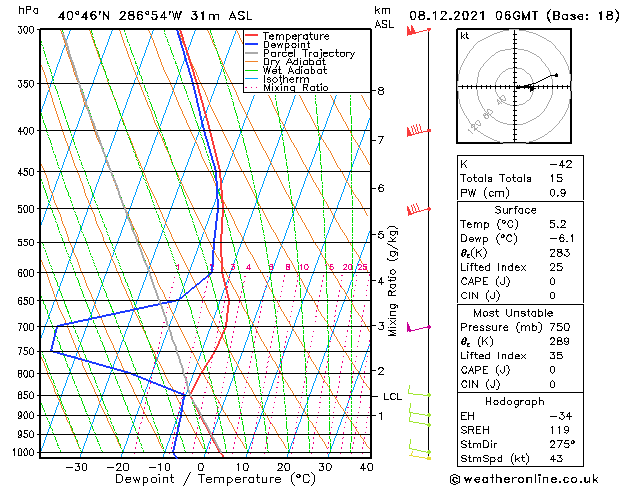Click the SREH value 119
This screenshot has width=629, height=486.
pos(559,430)
